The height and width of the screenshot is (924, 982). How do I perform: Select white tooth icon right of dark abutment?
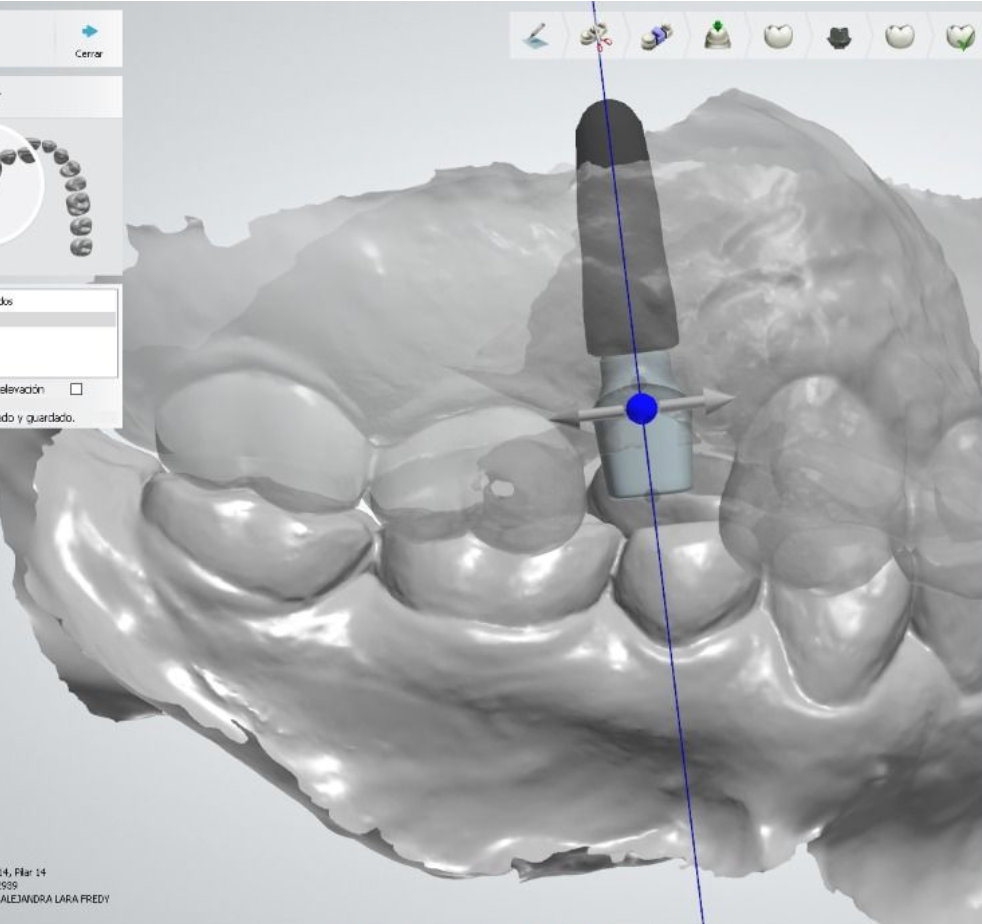(x=900, y=36)
